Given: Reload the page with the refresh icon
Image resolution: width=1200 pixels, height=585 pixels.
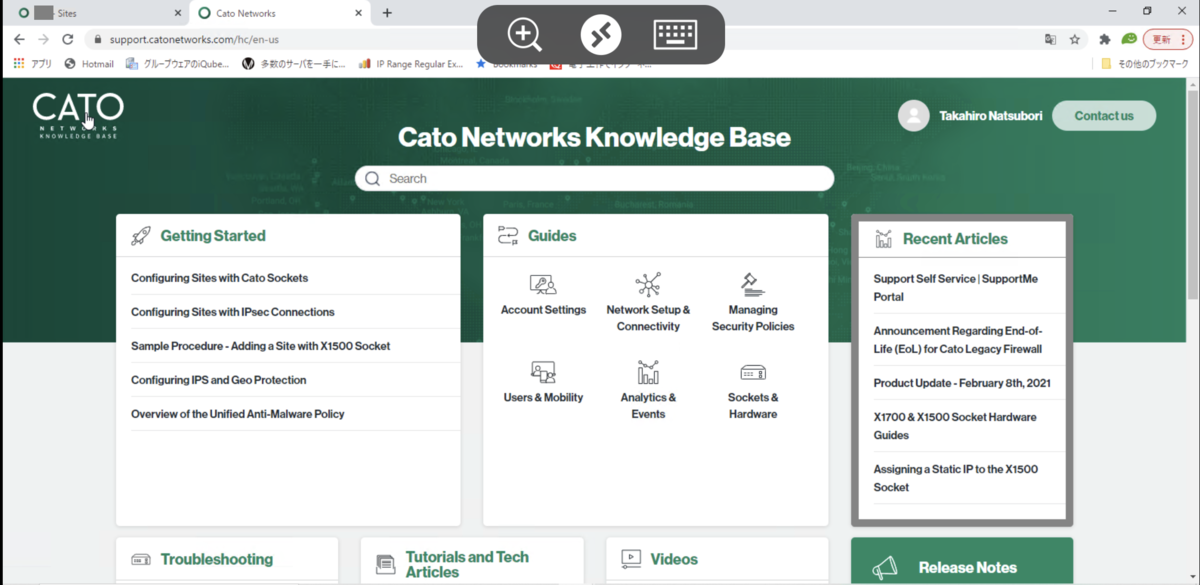Looking at the screenshot, I should click(x=68, y=39).
